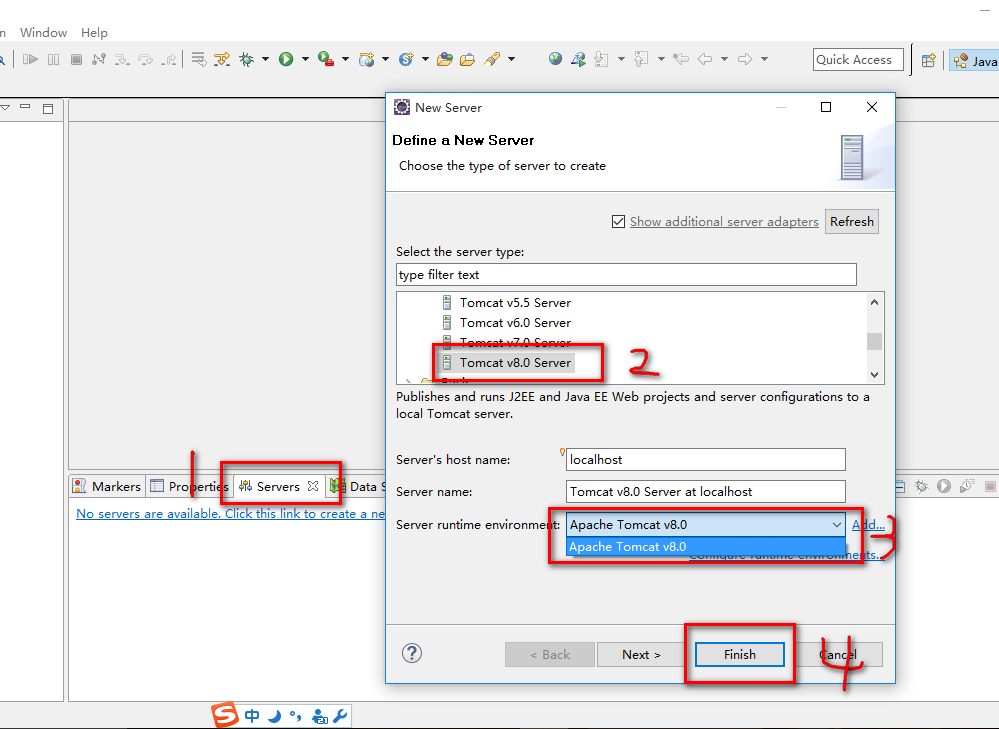
Task: Click the Next Annotation toolbar icon
Action: (601, 59)
